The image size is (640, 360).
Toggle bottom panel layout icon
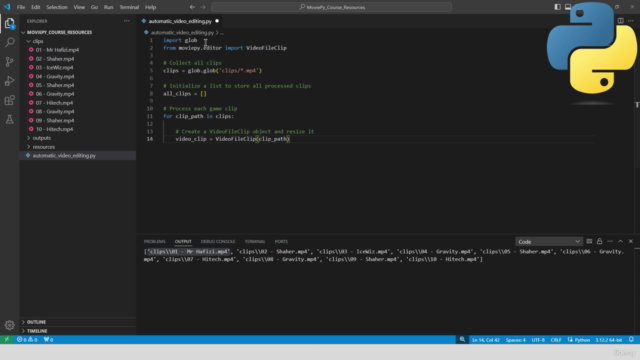point(568,7)
